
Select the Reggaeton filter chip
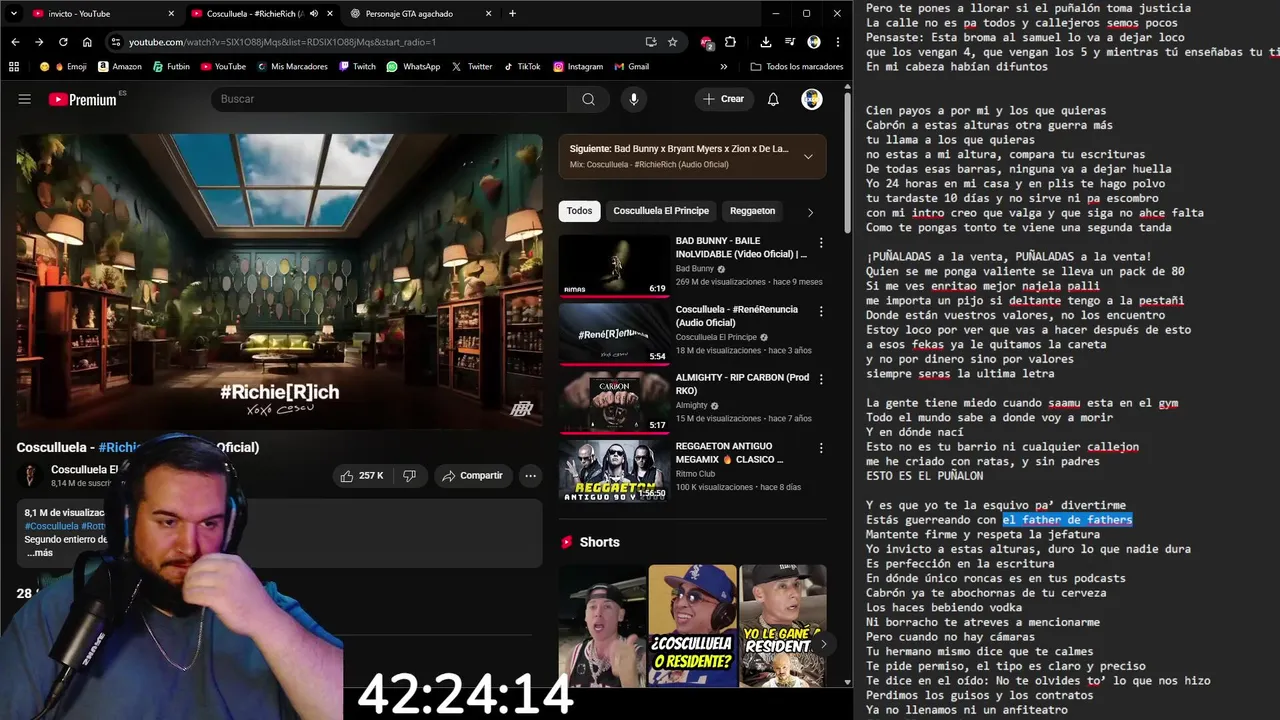point(752,211)
